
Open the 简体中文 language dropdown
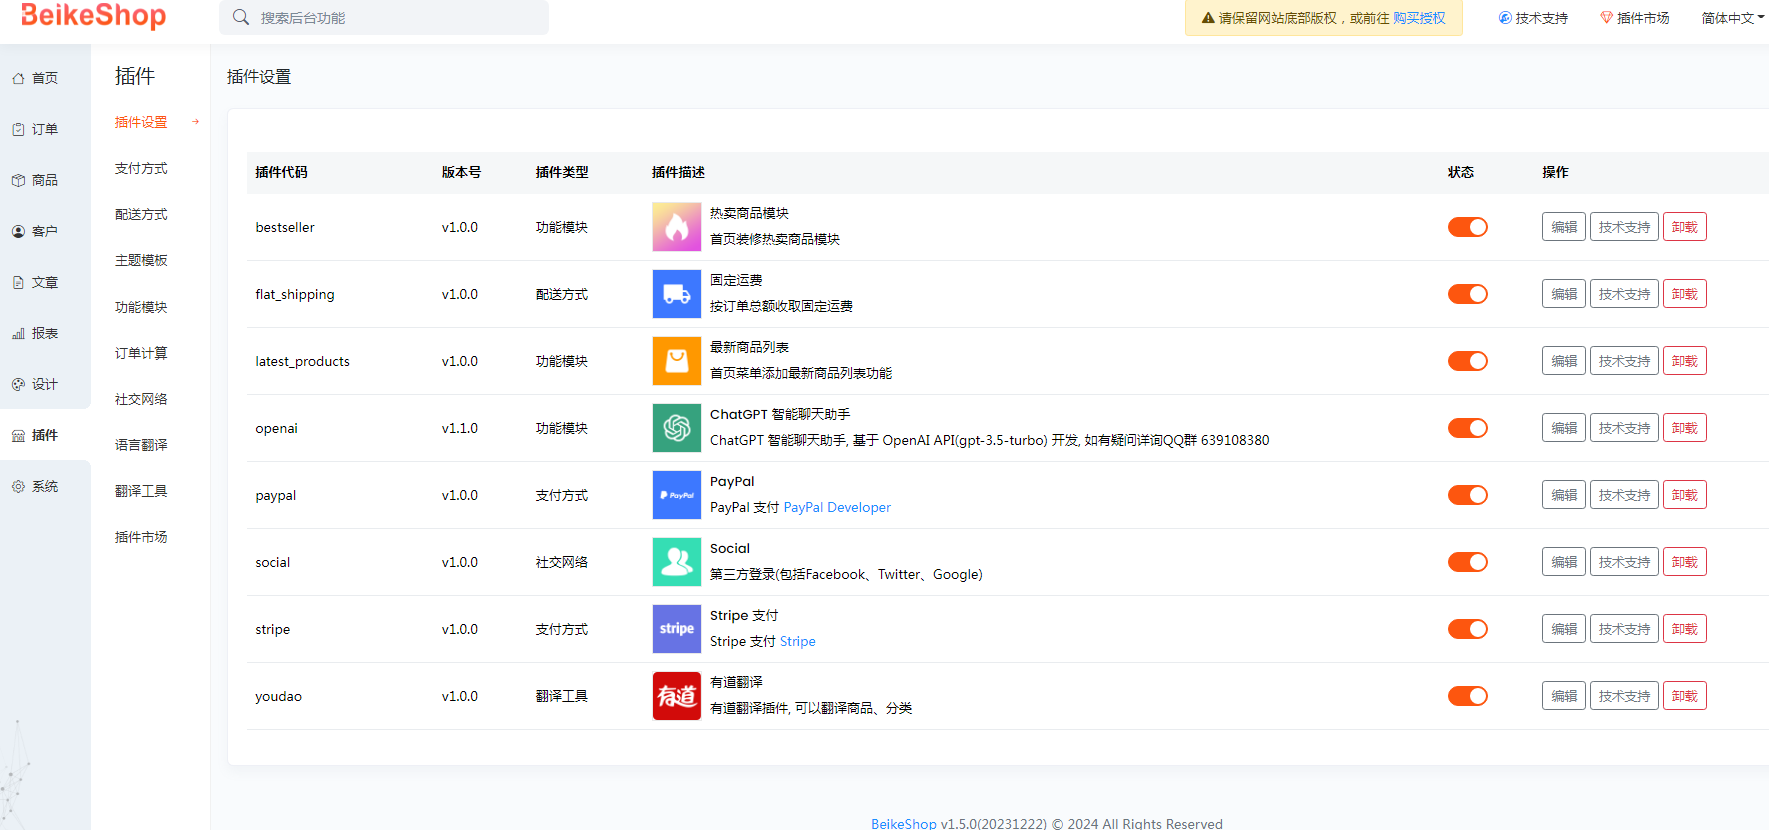point(1732,18)
